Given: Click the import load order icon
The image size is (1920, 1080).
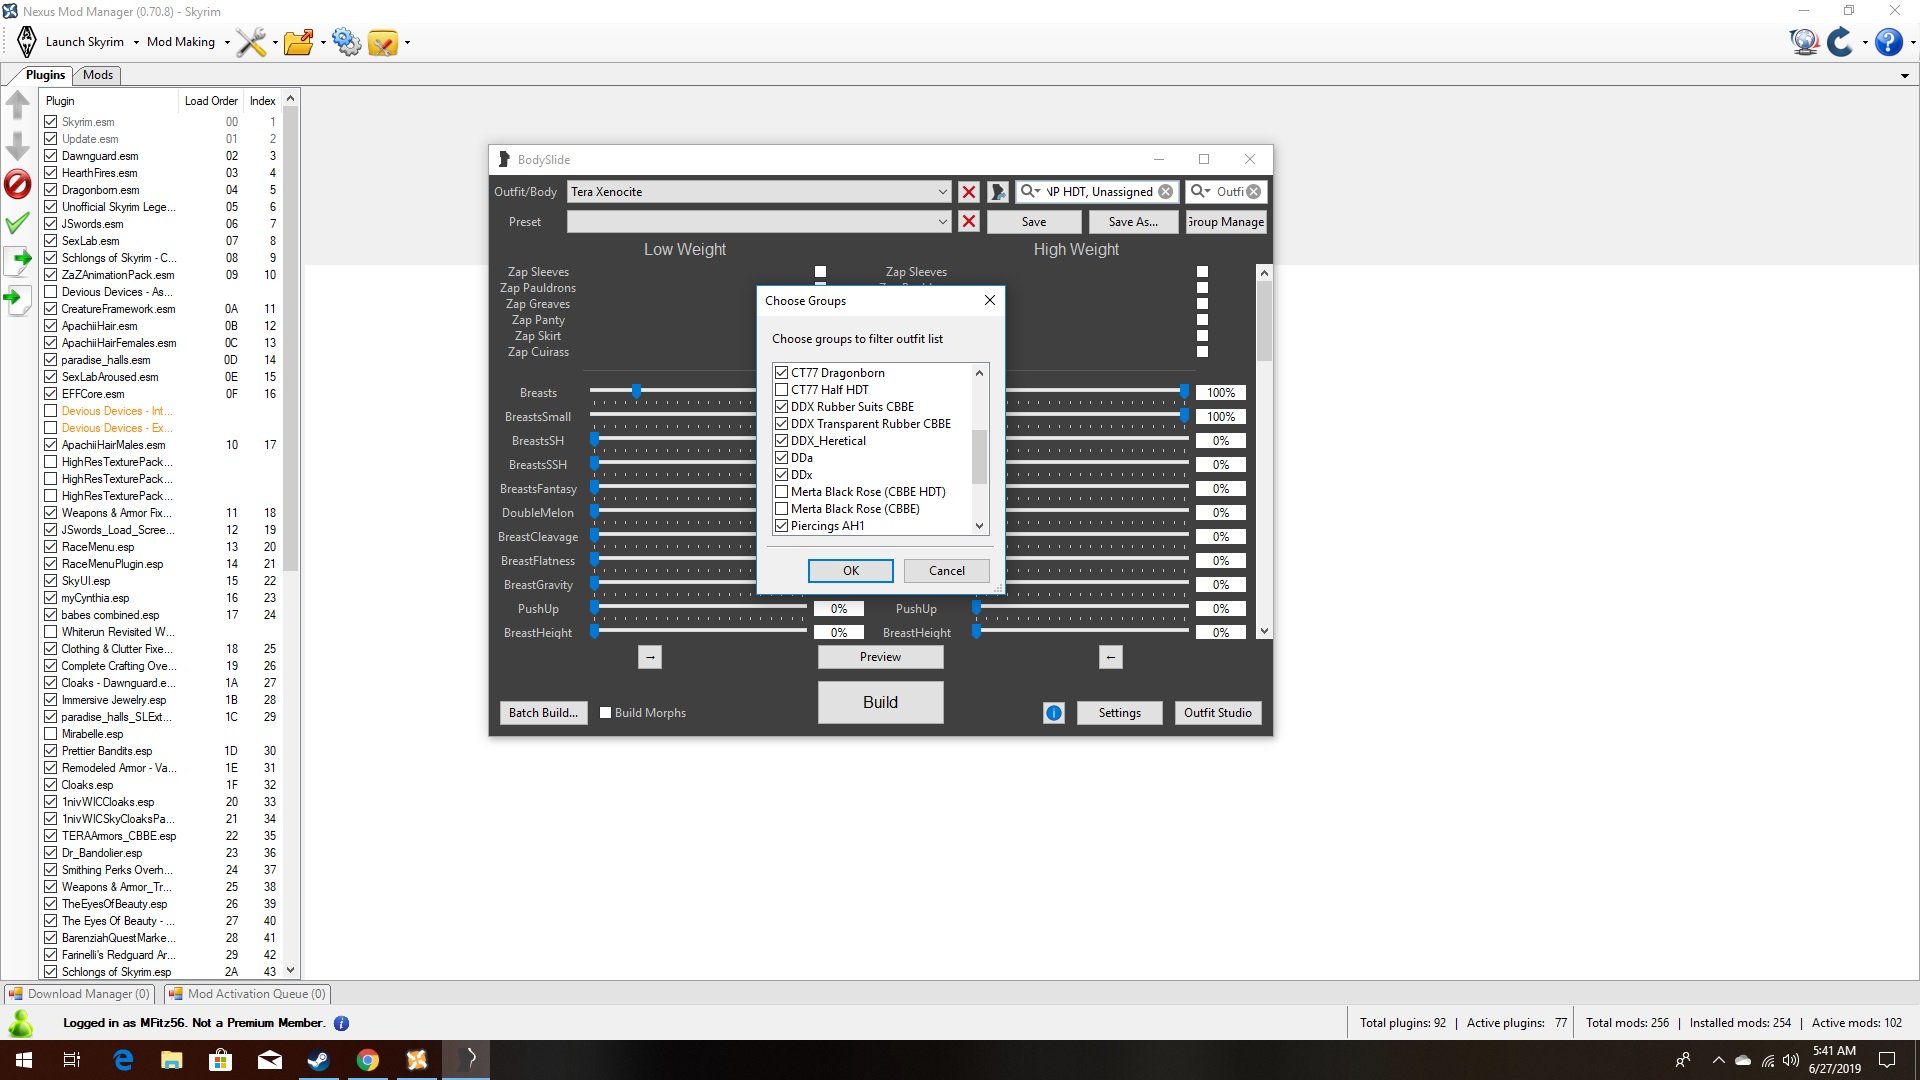Looking at the screenshot, I should [17, 299].
